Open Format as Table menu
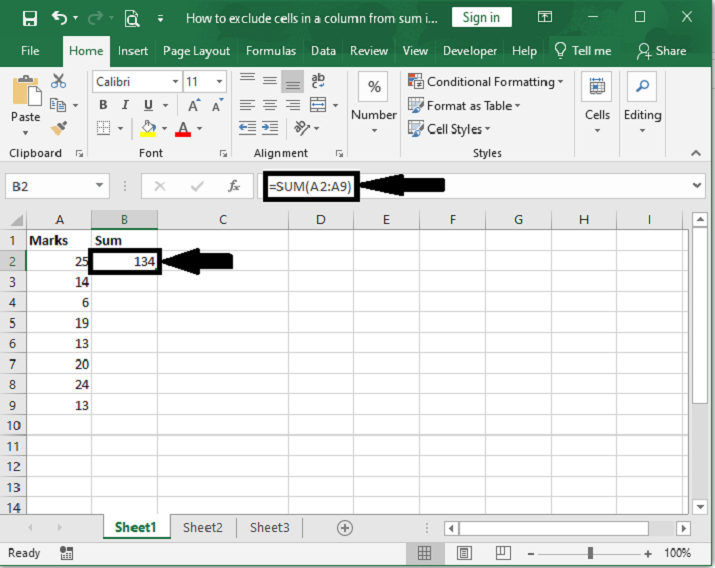This screenshot has width=715, height=568. coord(464,106)
